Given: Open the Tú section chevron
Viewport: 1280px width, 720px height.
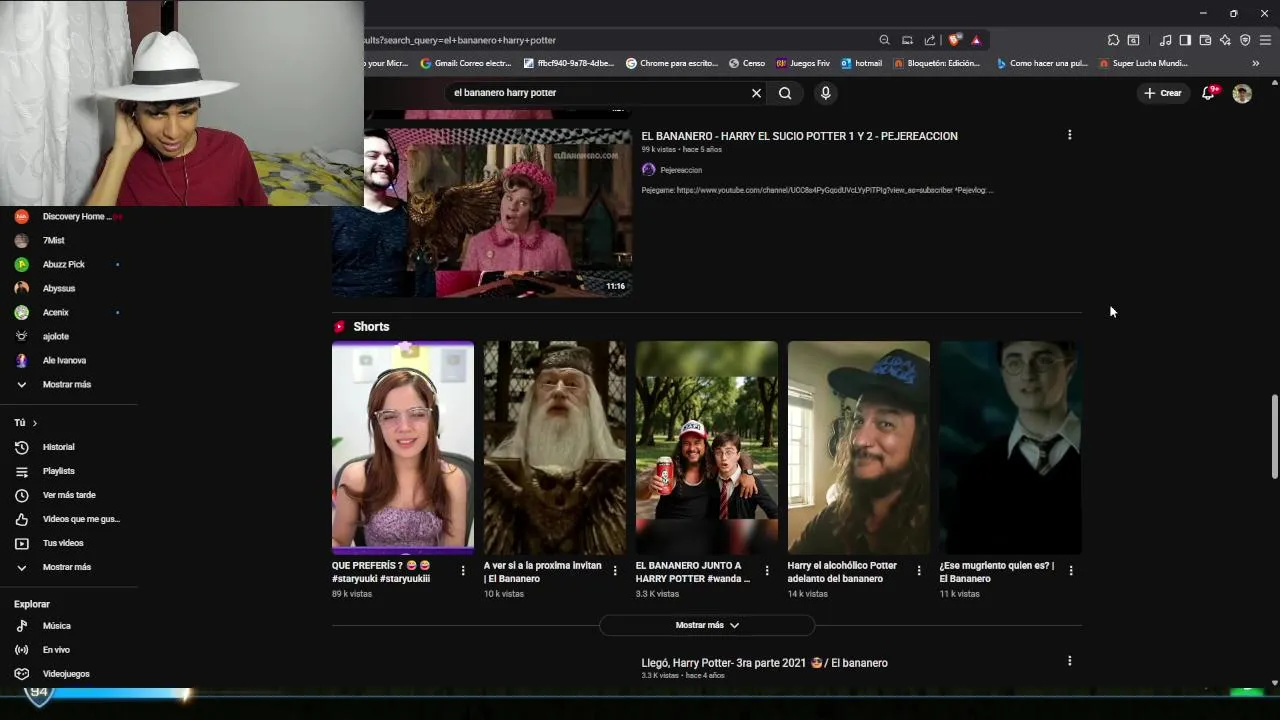Looking at the screenshot, I should [34, 423].
